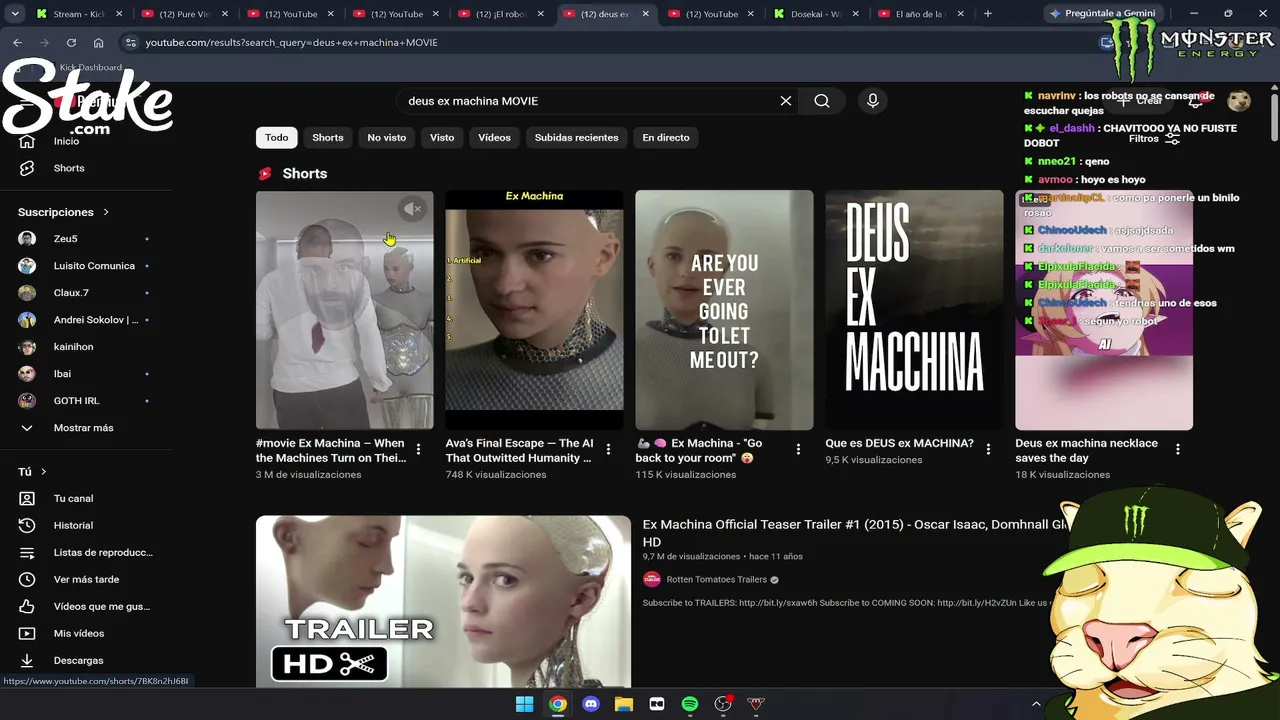This screenshot has width=1280, height=720.
Task: Go to Inicio in the YouTube sidebar
Action: click(x=66, y=141)
